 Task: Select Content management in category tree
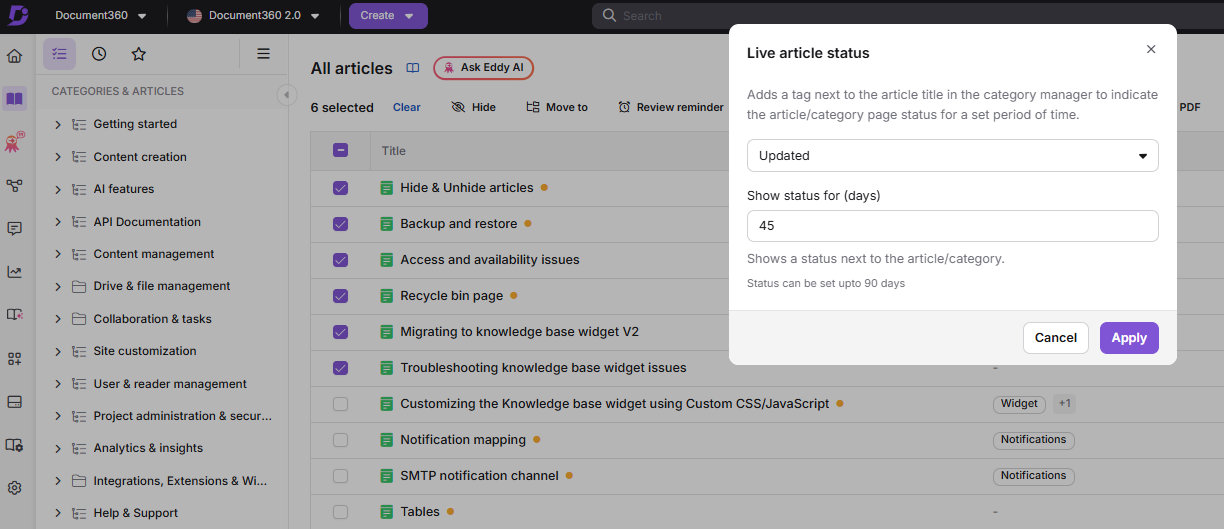[154, 254]
